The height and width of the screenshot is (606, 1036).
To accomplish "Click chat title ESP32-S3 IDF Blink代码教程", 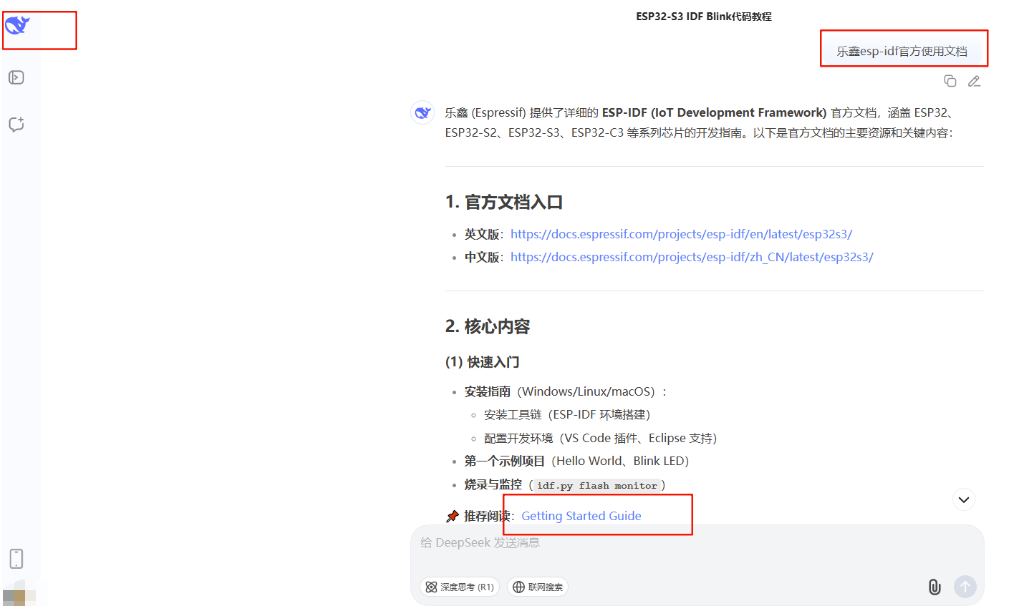I will coord(704,17).
